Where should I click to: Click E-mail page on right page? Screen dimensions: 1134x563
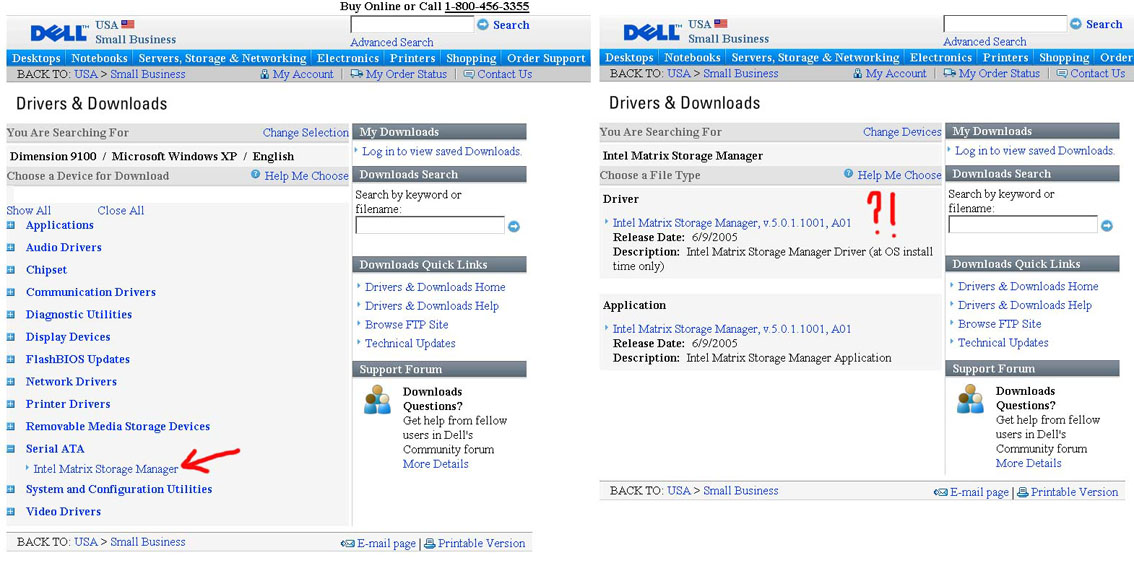979,492
